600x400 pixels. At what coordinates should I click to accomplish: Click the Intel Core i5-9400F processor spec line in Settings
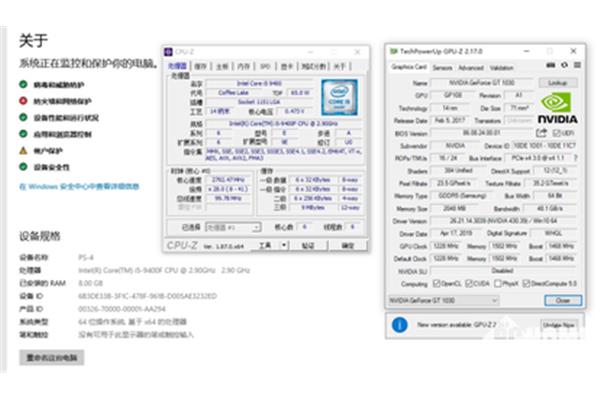(x=164, y=270)
